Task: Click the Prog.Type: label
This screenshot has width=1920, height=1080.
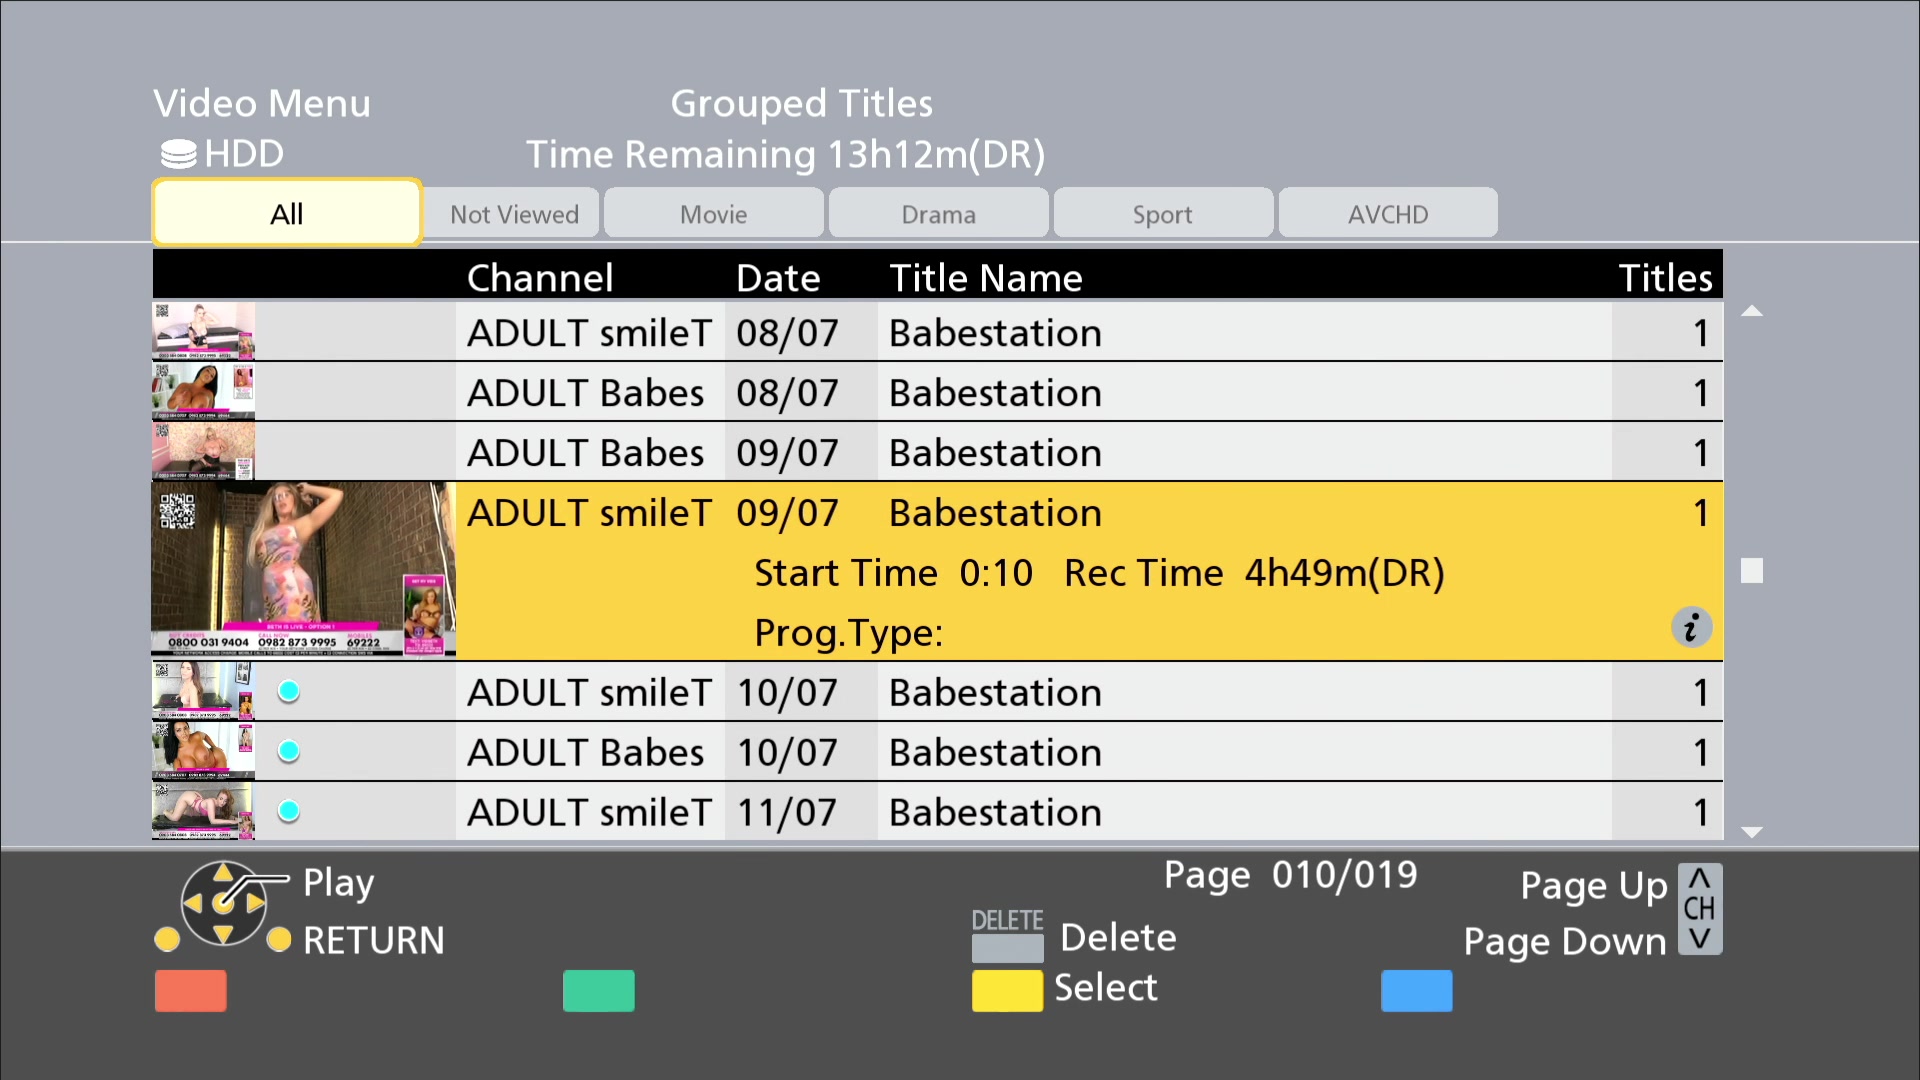Action: pos(849,633)
